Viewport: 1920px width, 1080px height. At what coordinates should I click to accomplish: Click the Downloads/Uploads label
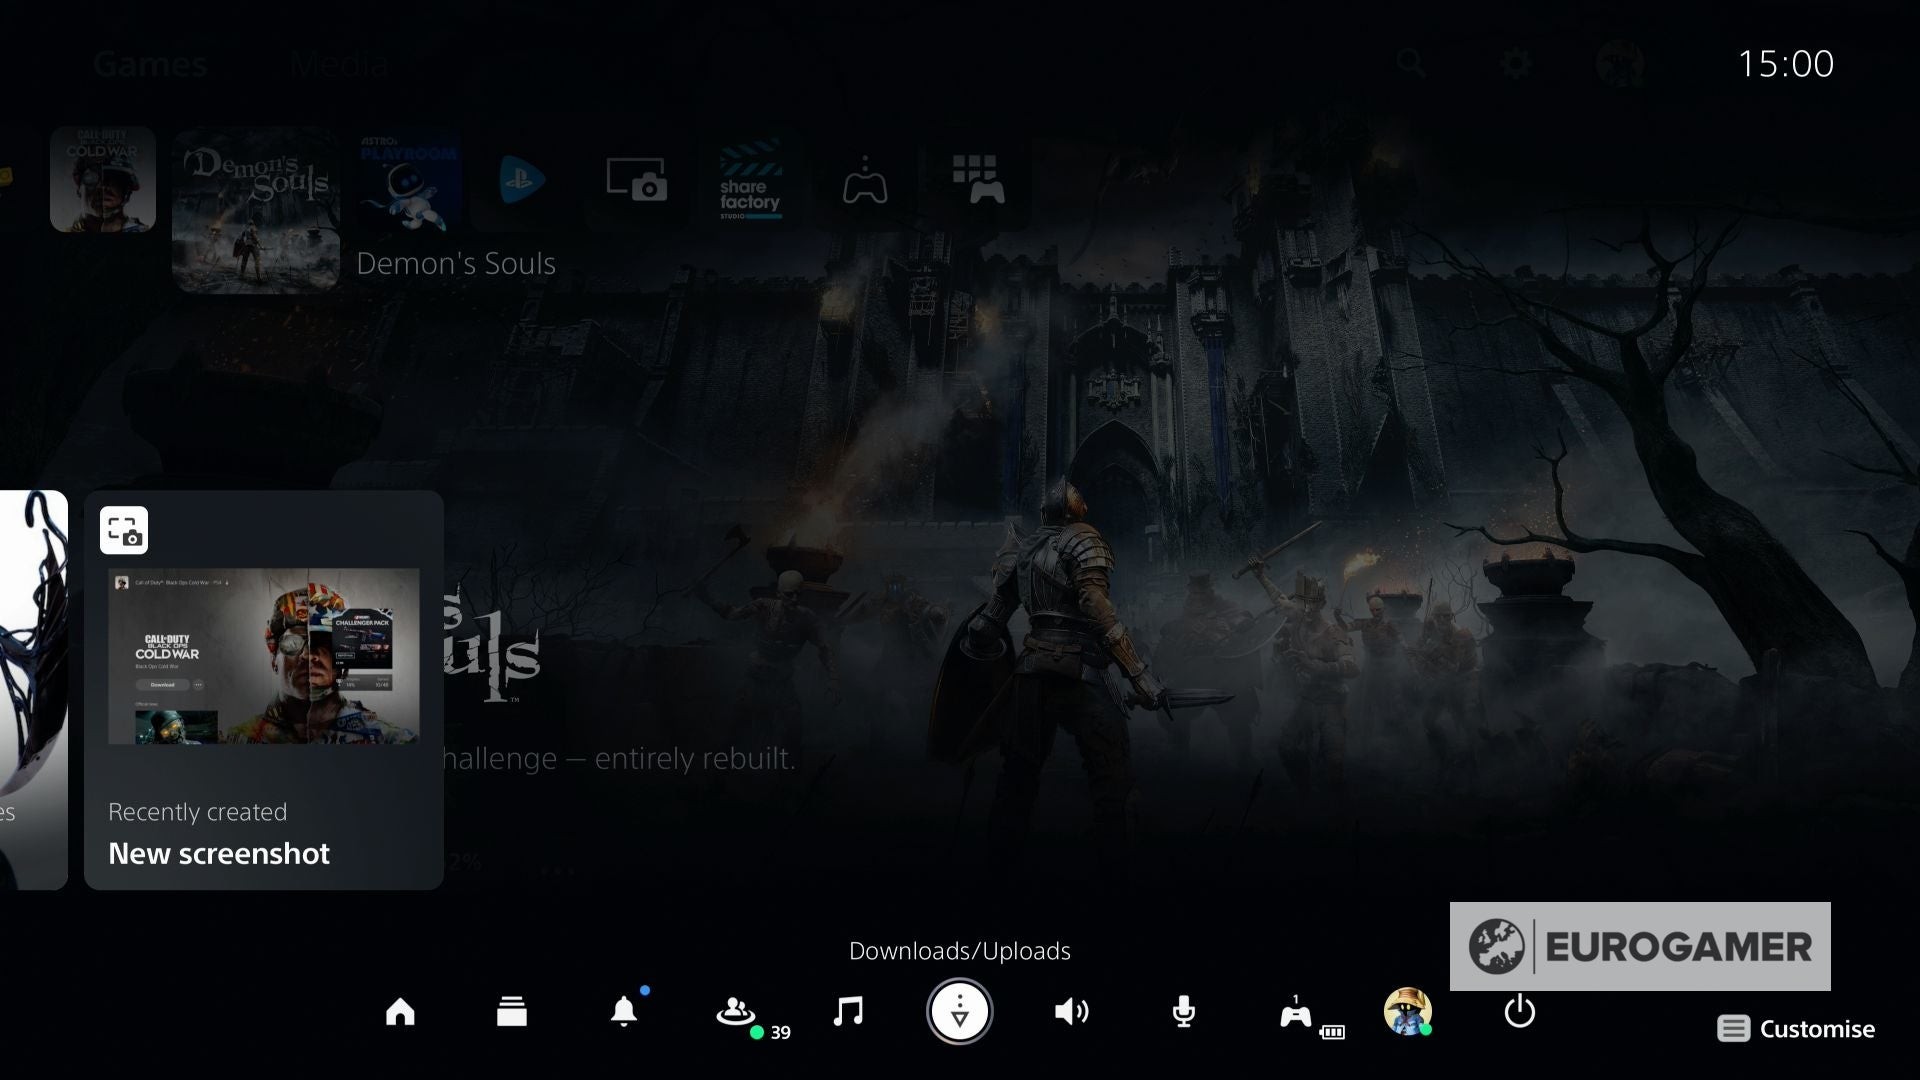click(x=960, y=951)
